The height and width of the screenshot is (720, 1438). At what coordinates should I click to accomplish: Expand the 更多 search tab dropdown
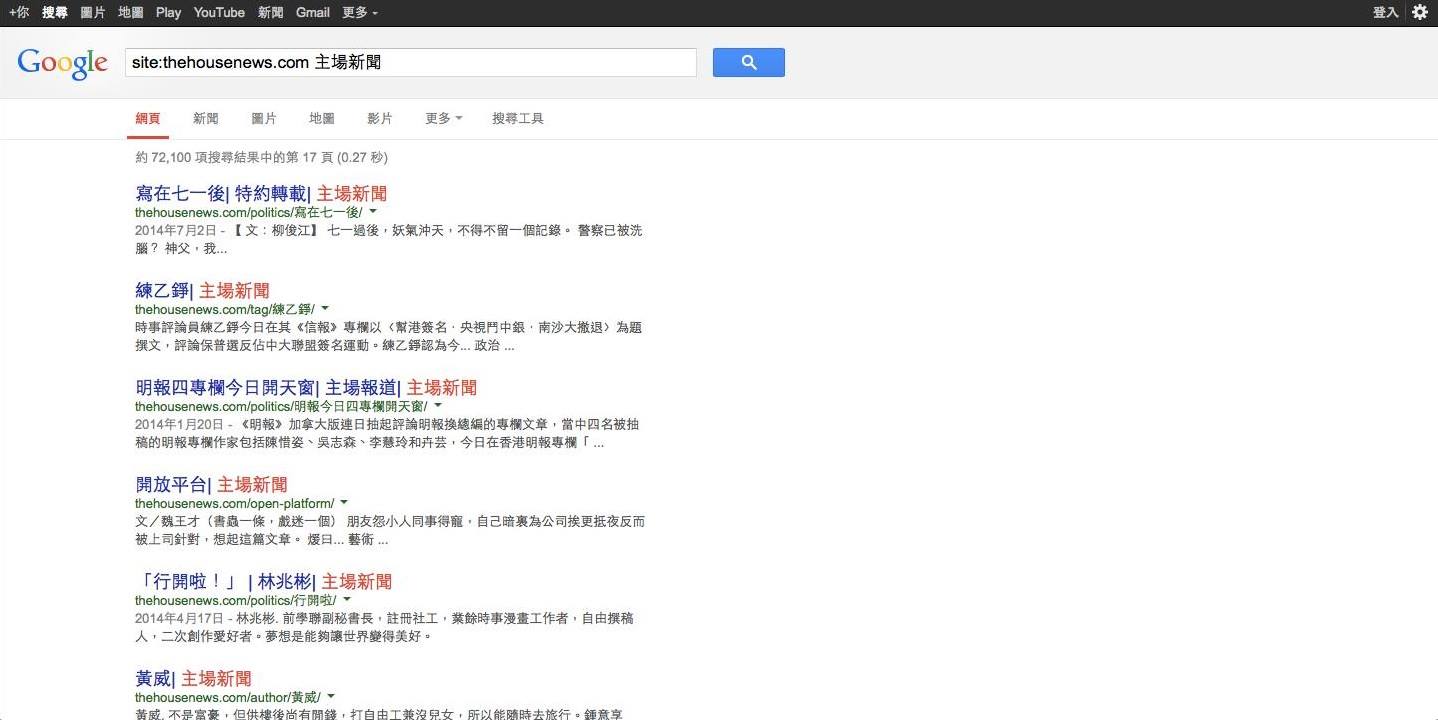click(x=444, y=118)
